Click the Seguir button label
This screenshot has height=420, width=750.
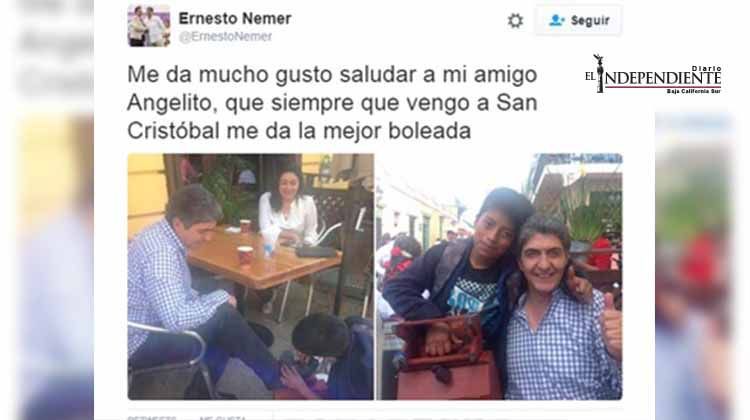click(590, 21)
